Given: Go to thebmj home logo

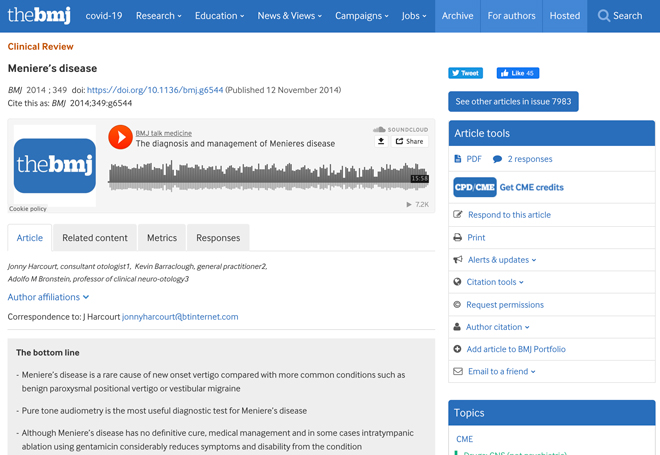Looking at the screenshot, I should point(39,15).
